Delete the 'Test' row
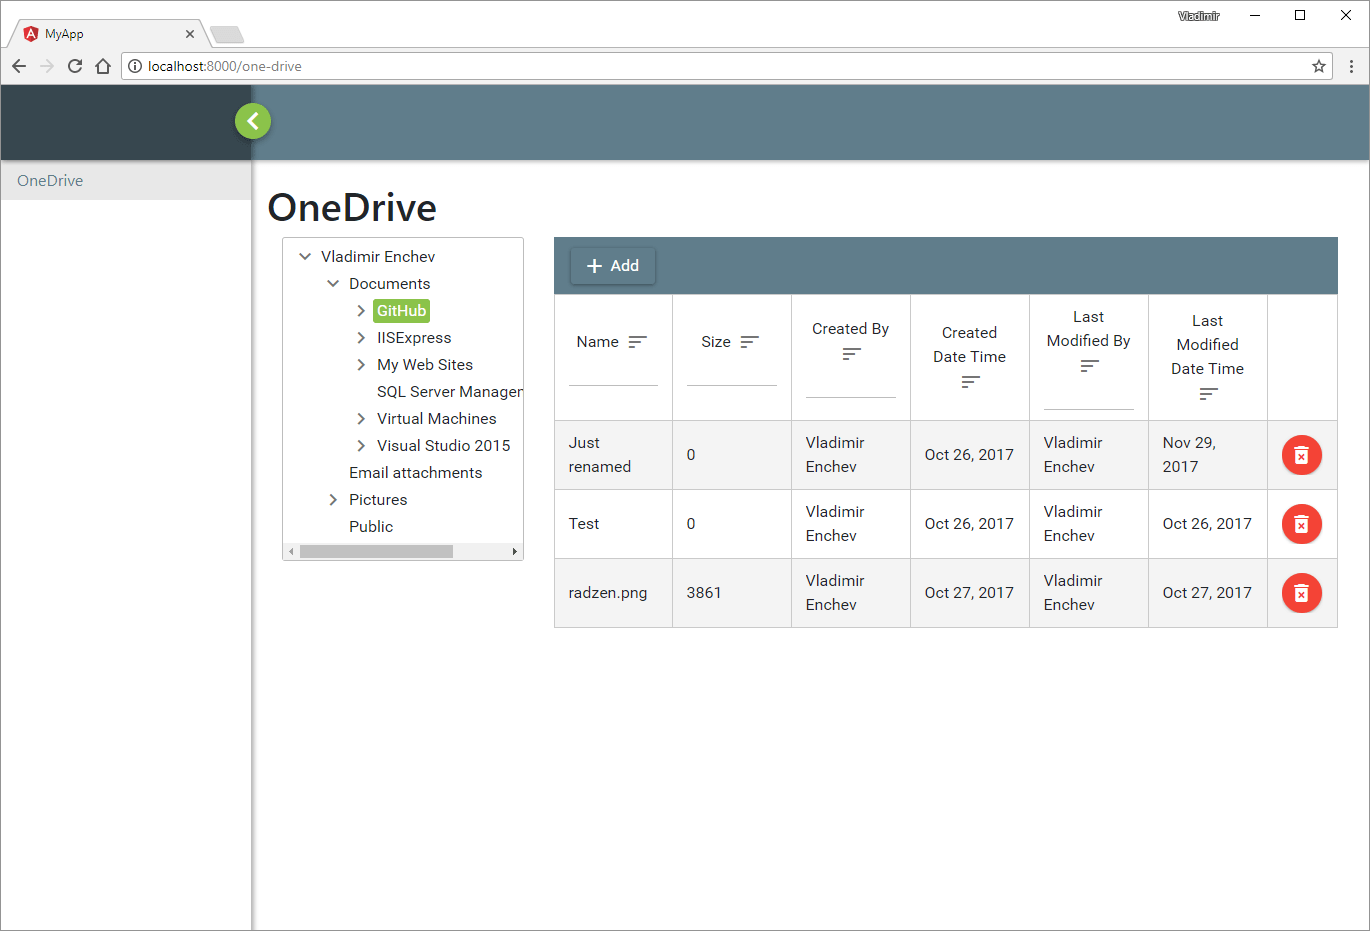Image resolution: width=1370 pixels, height=931 pixels. coord(1301,524)
